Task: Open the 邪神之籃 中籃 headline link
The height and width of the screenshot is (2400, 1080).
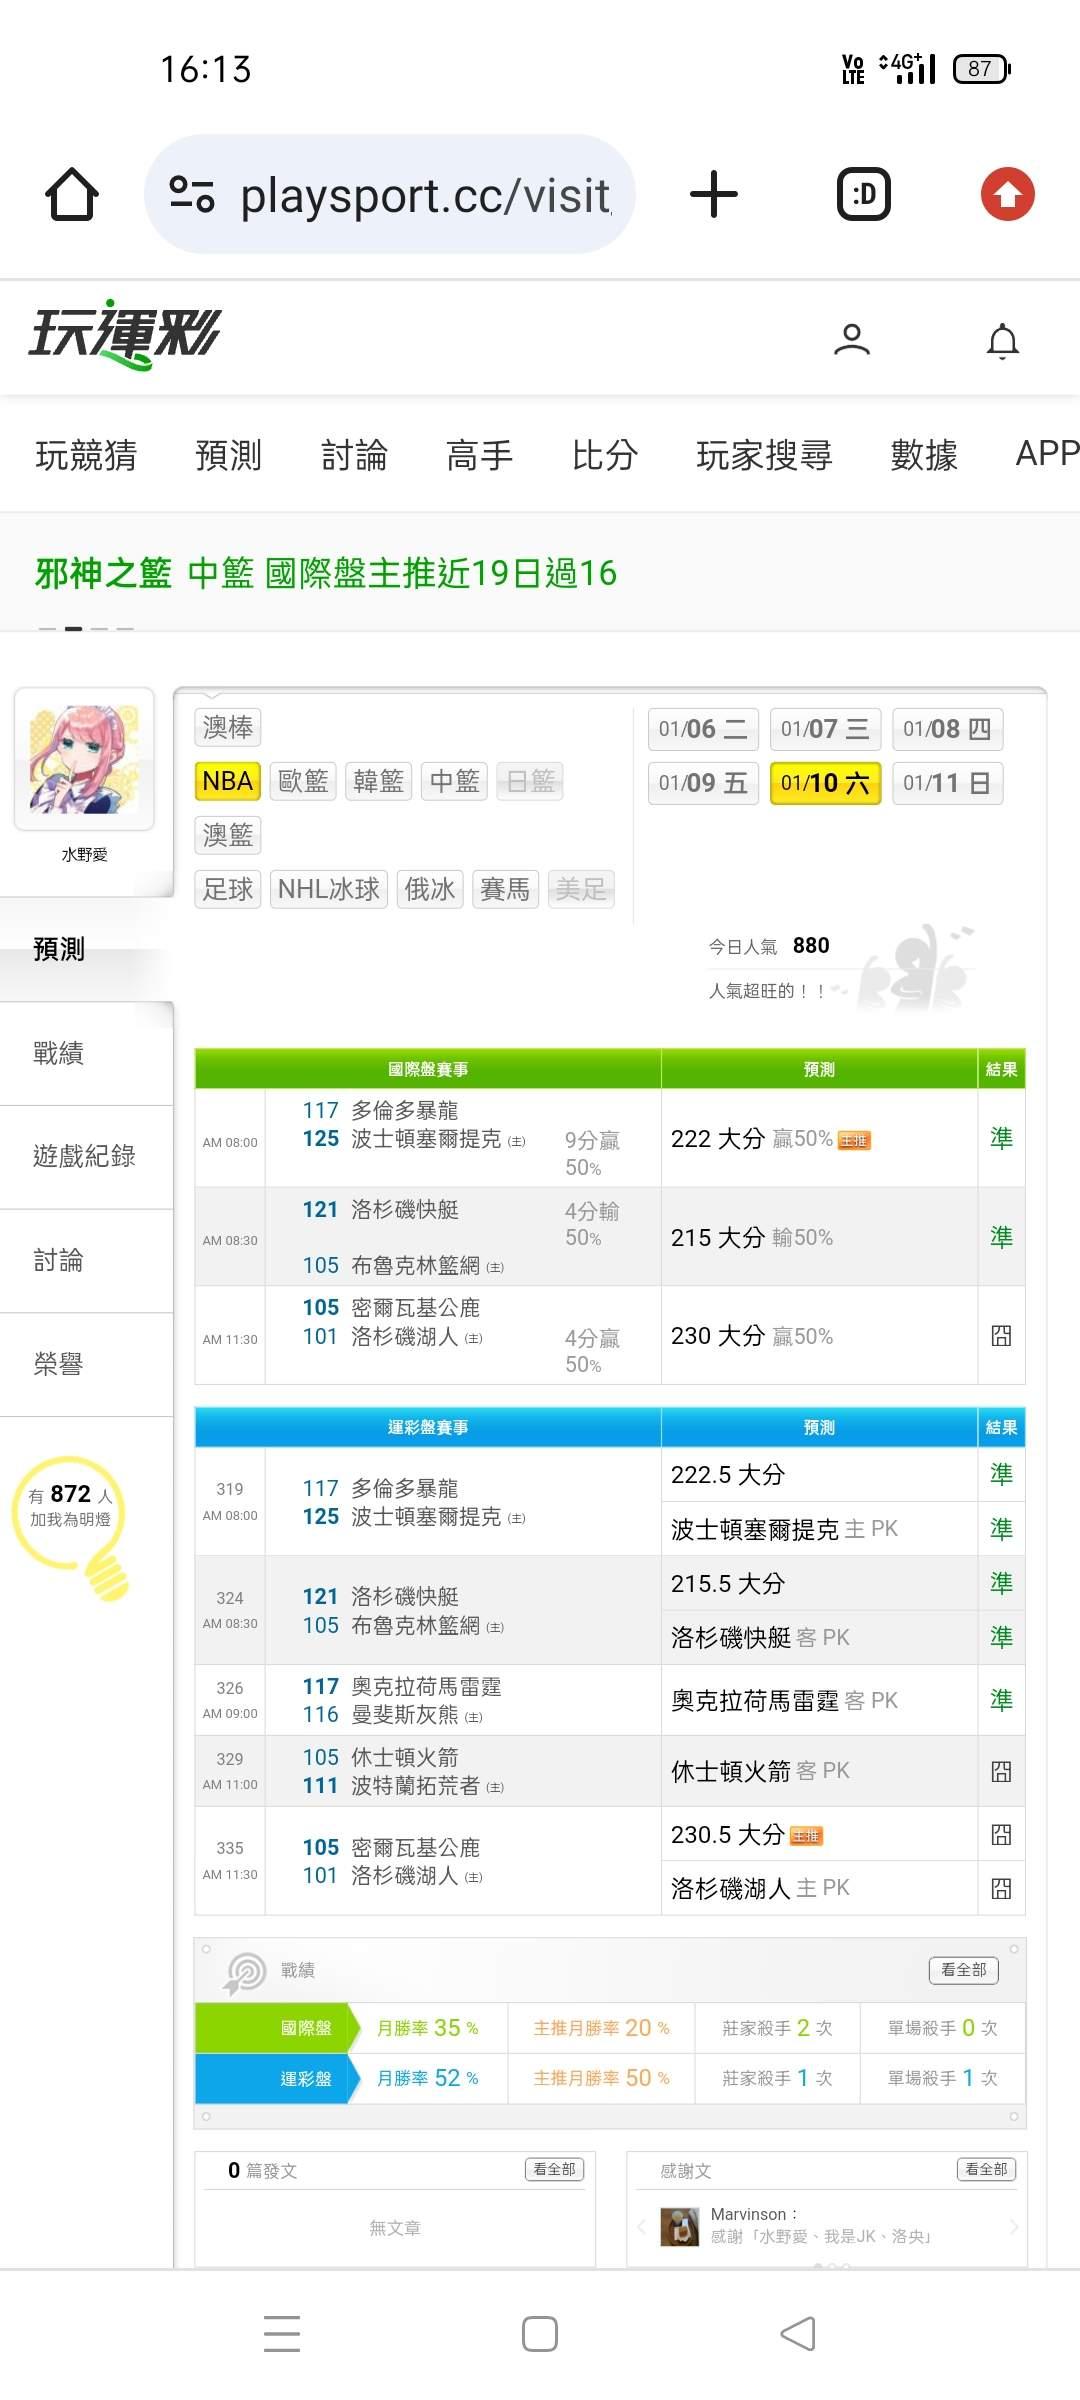Action: (326, 573)
